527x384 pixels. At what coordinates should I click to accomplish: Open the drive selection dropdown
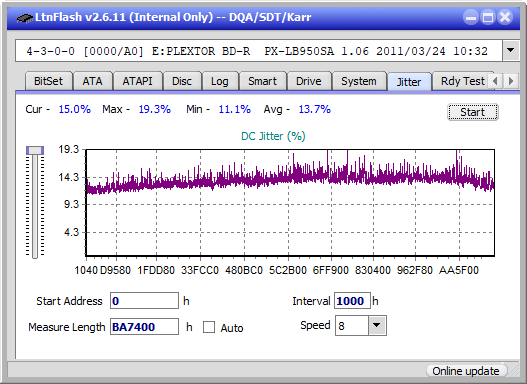click(511, 51)
